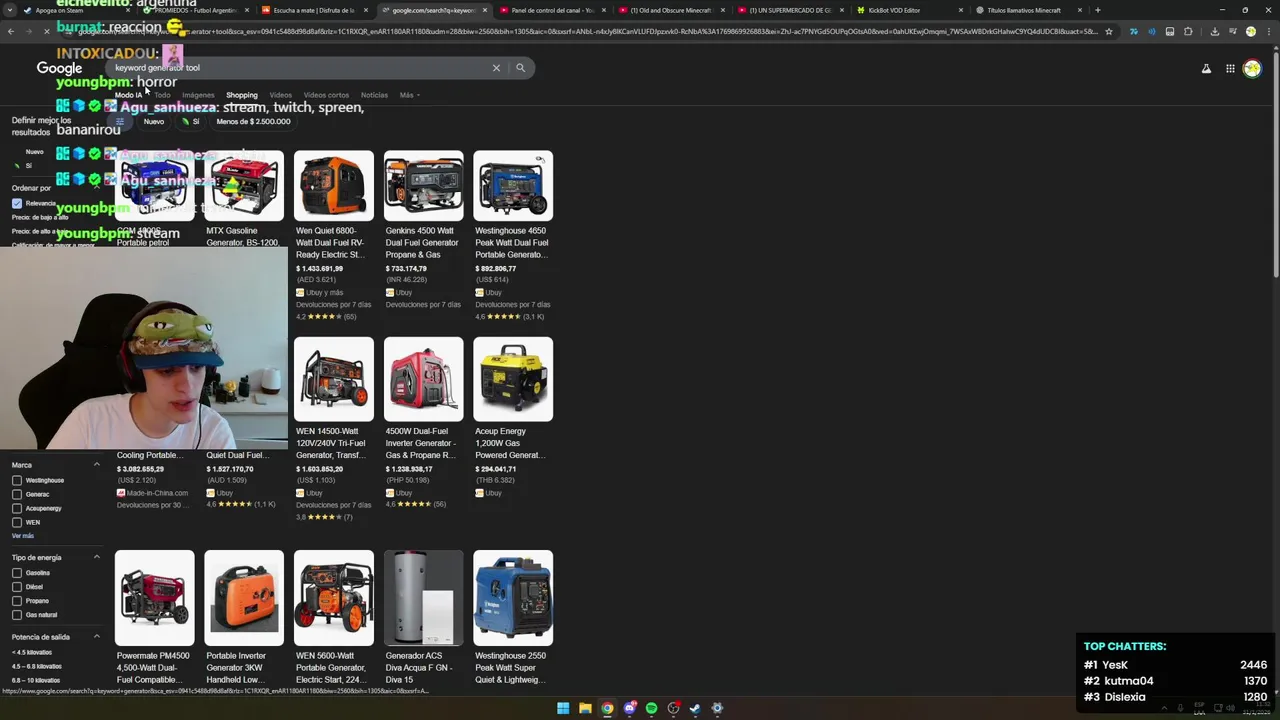Open the filters slider icon chip
This screenshot has width=1280, height=720.
click(x=120, y=122)
